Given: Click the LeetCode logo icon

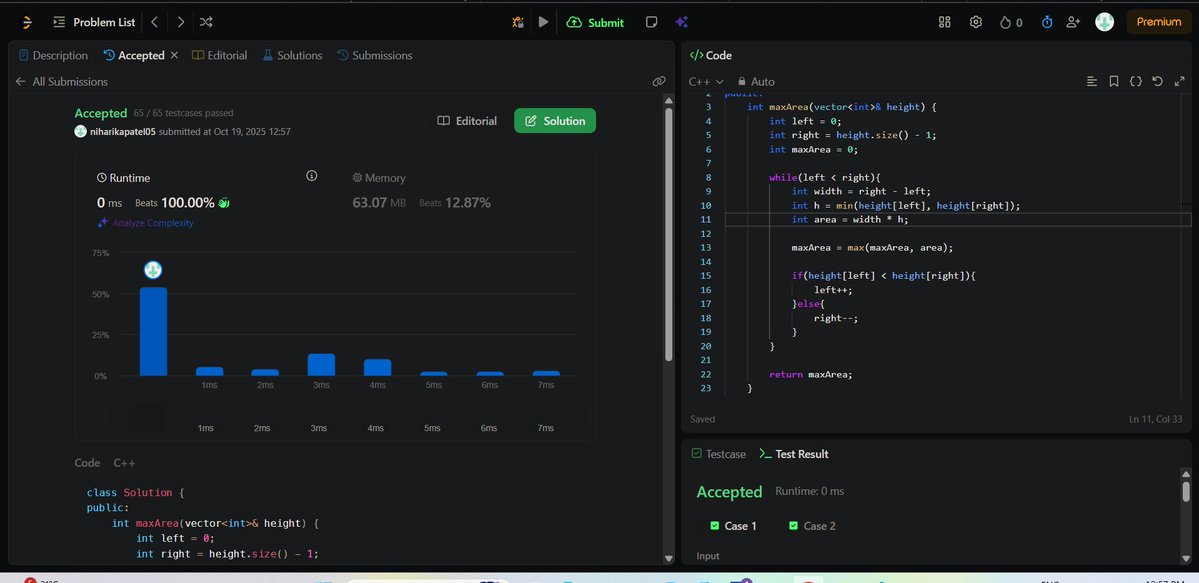Looking at the screenshot, I should click(x=28, y=22).
